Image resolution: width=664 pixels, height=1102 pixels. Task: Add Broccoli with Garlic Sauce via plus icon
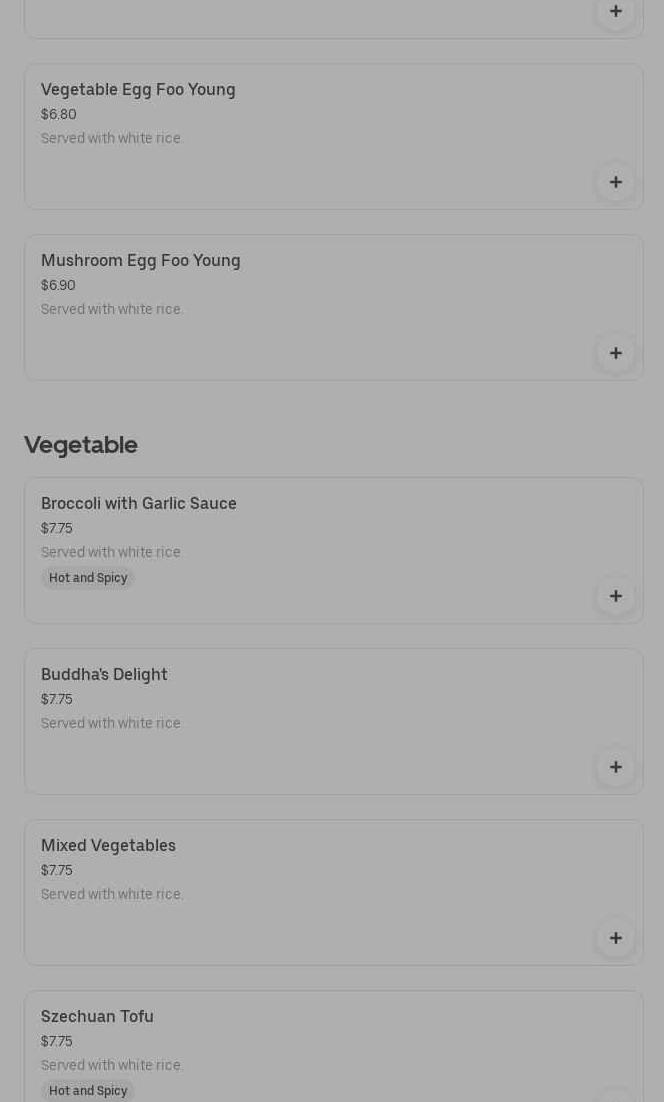coord(615,596)
